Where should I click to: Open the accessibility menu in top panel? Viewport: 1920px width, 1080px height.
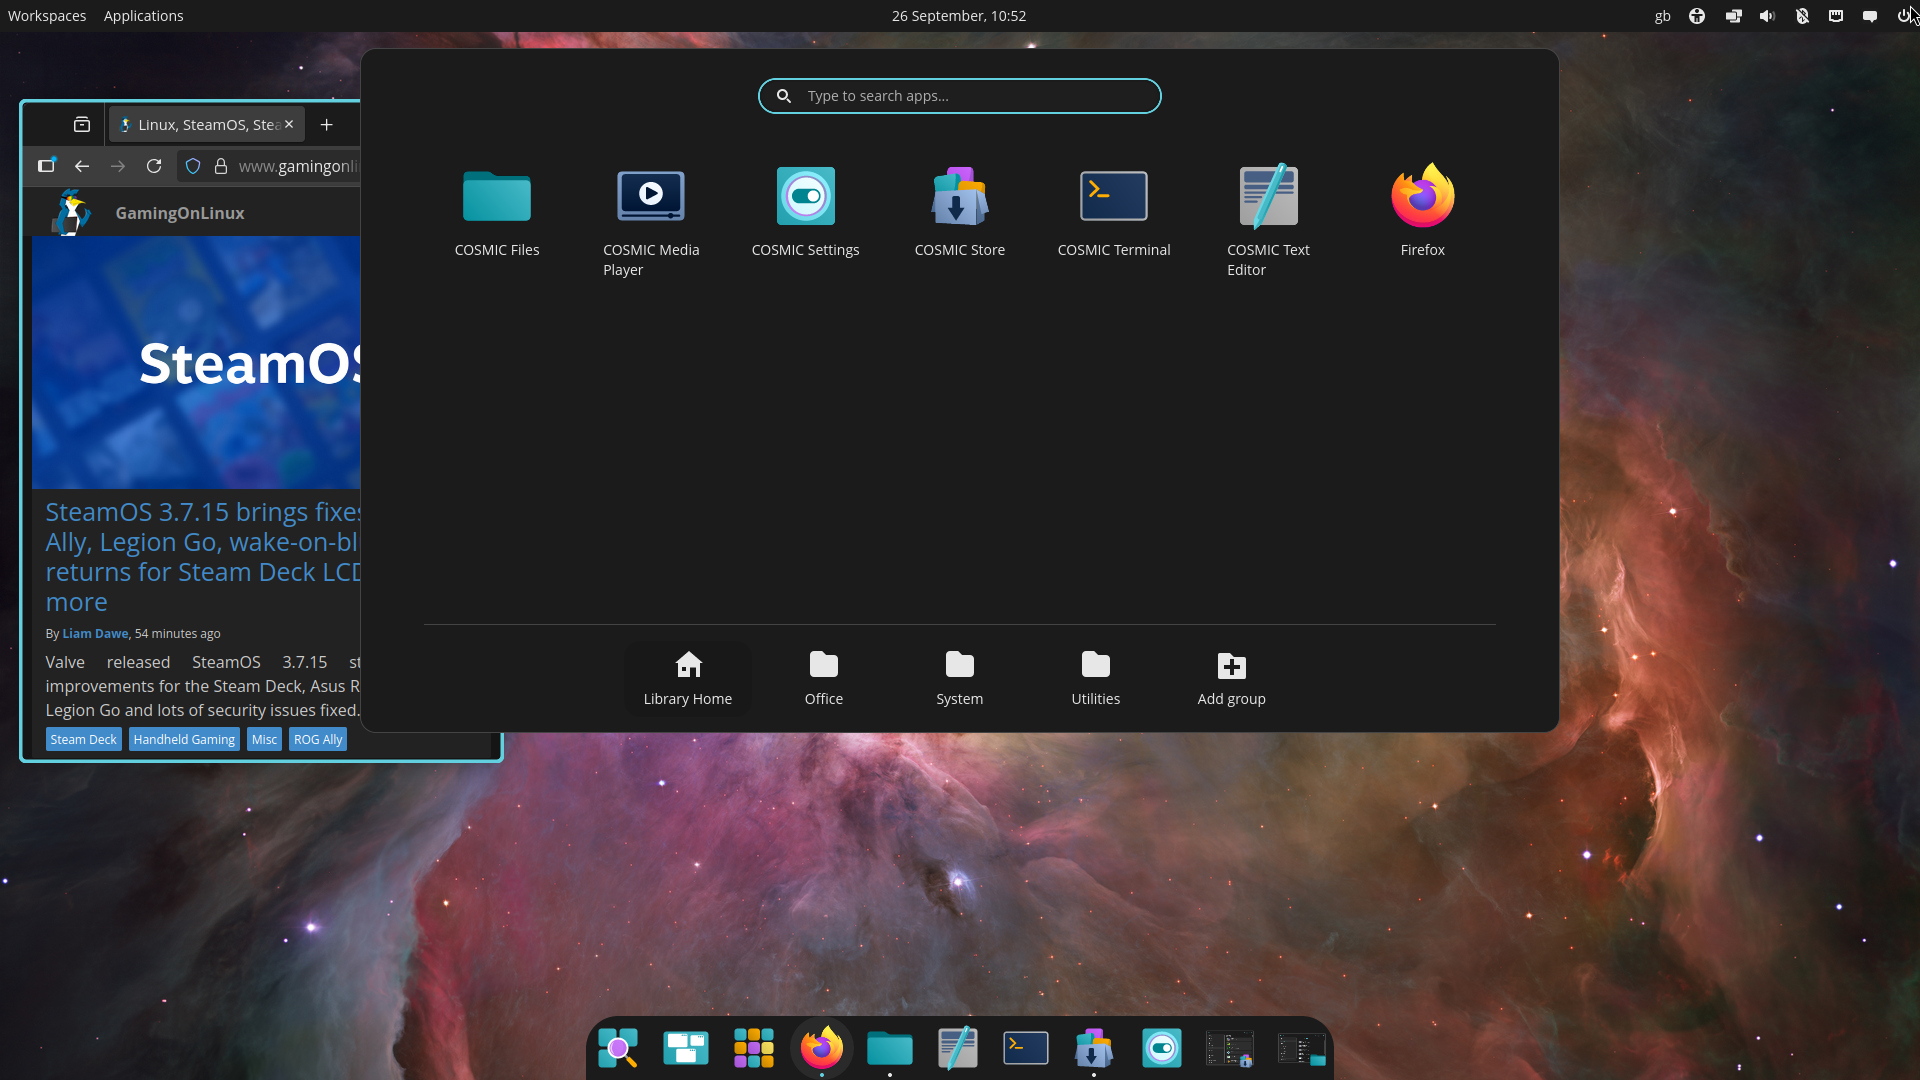pos(1697,16)
